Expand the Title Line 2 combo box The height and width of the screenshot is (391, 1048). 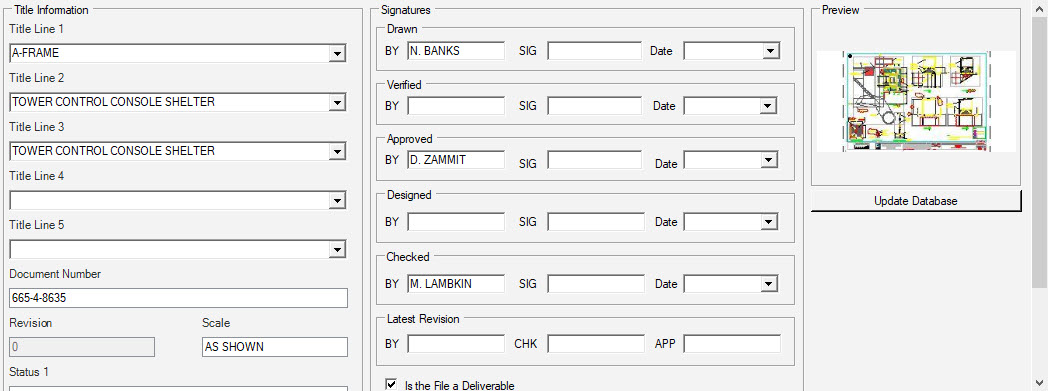point(338,102)
